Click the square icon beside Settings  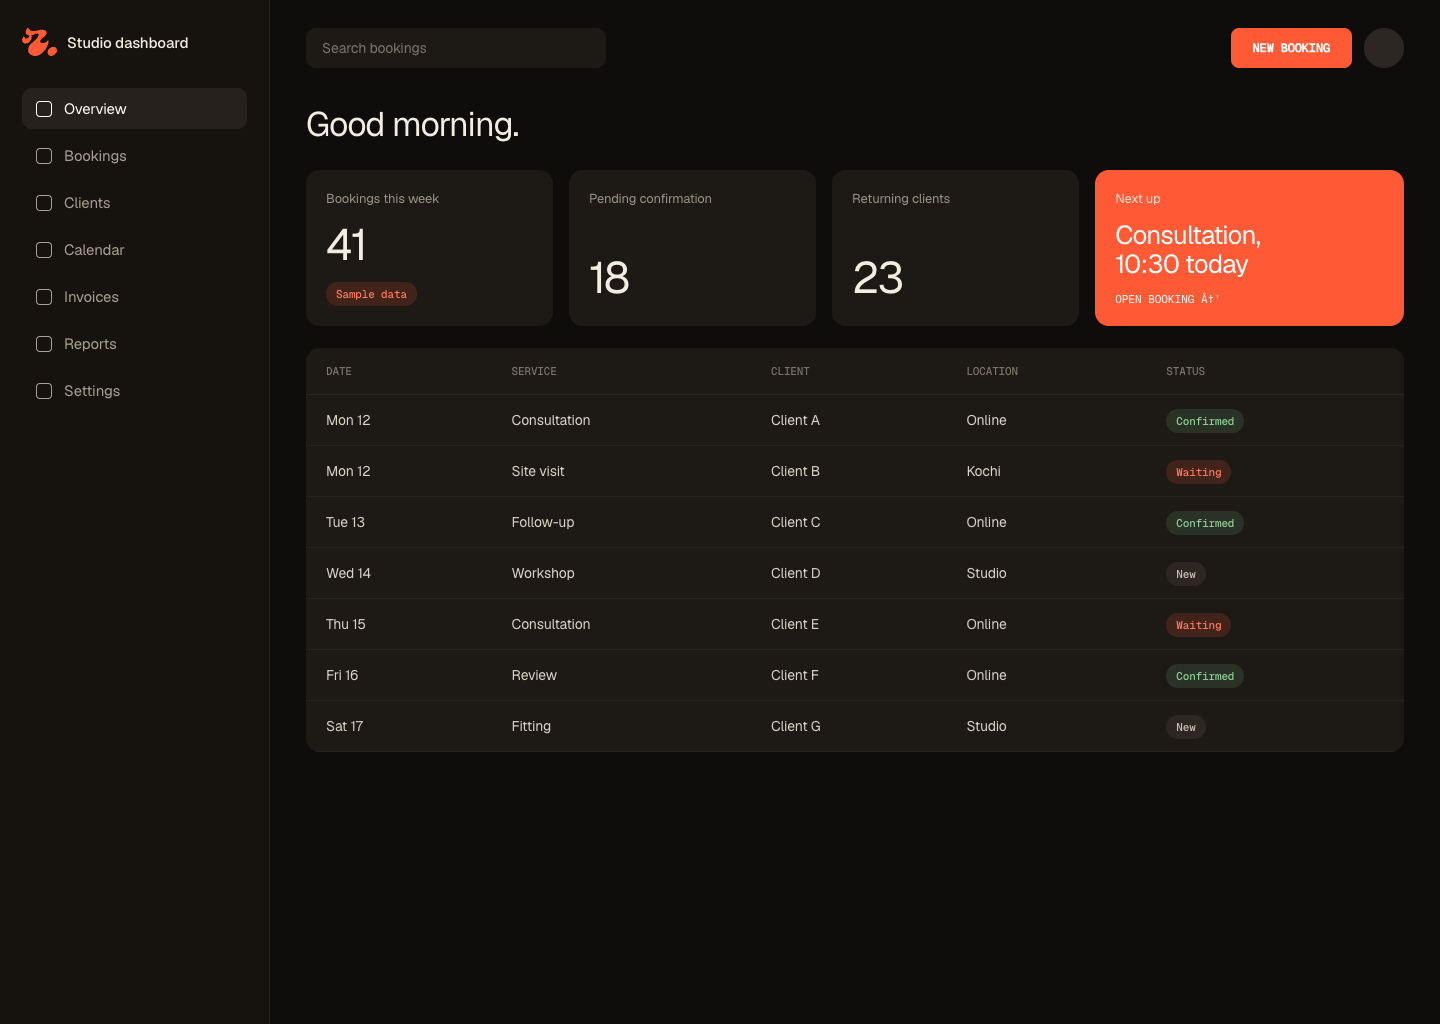pyautogui.click(x=44, y=391)
